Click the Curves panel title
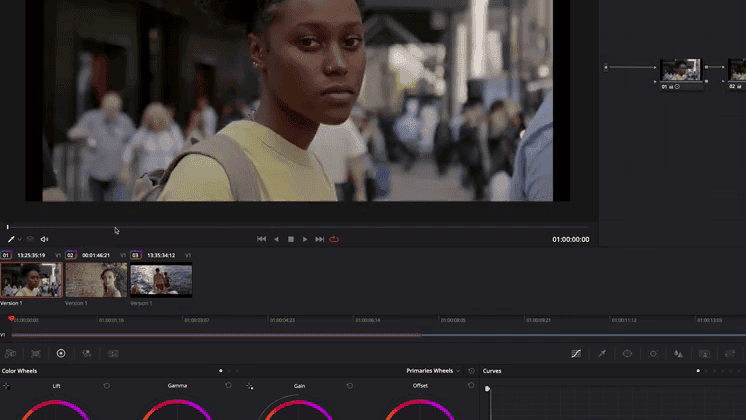Screen dimensions: 746x420 tap(492, 371)
